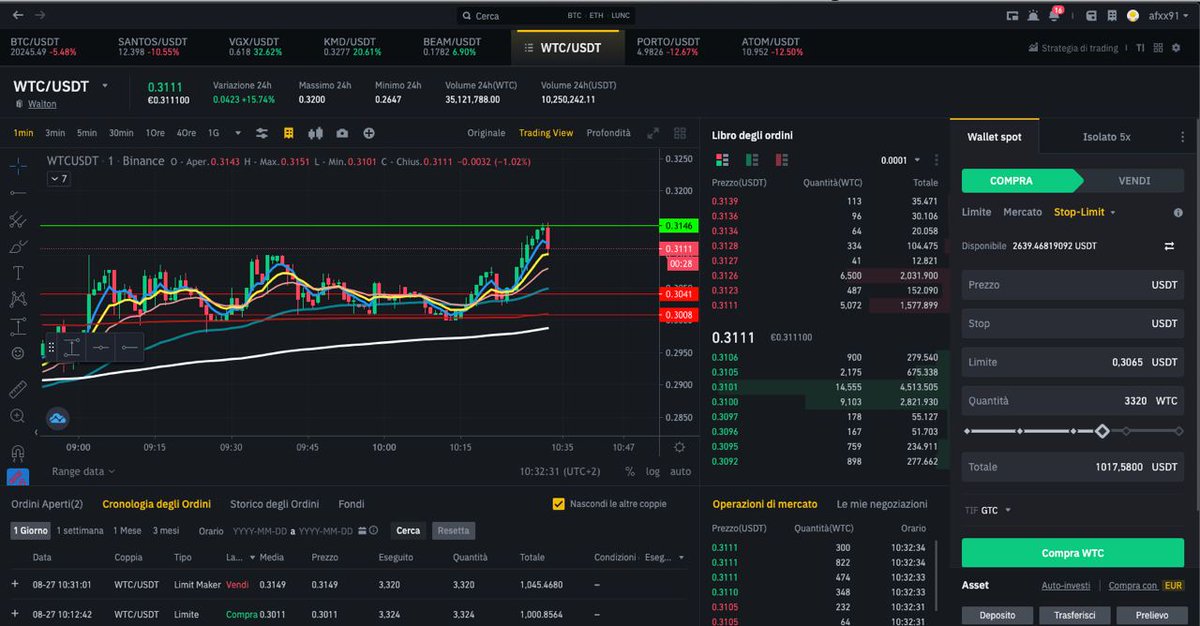1200x626 pixels.
Task: Open the trend line drawing tool
Action: coord(17,193)
